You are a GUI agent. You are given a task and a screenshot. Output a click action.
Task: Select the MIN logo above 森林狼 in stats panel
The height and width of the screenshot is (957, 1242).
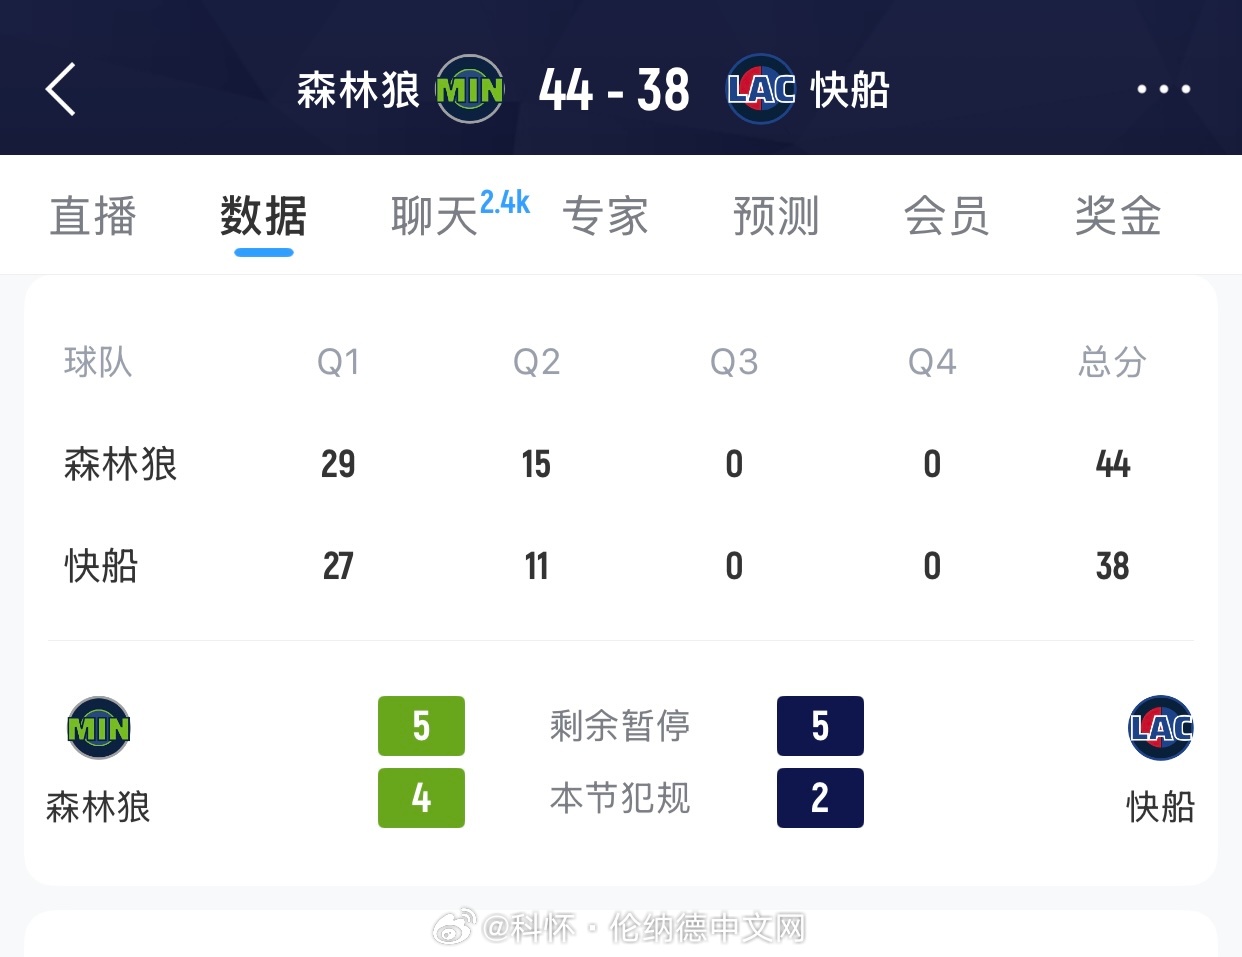click(97, 728)
